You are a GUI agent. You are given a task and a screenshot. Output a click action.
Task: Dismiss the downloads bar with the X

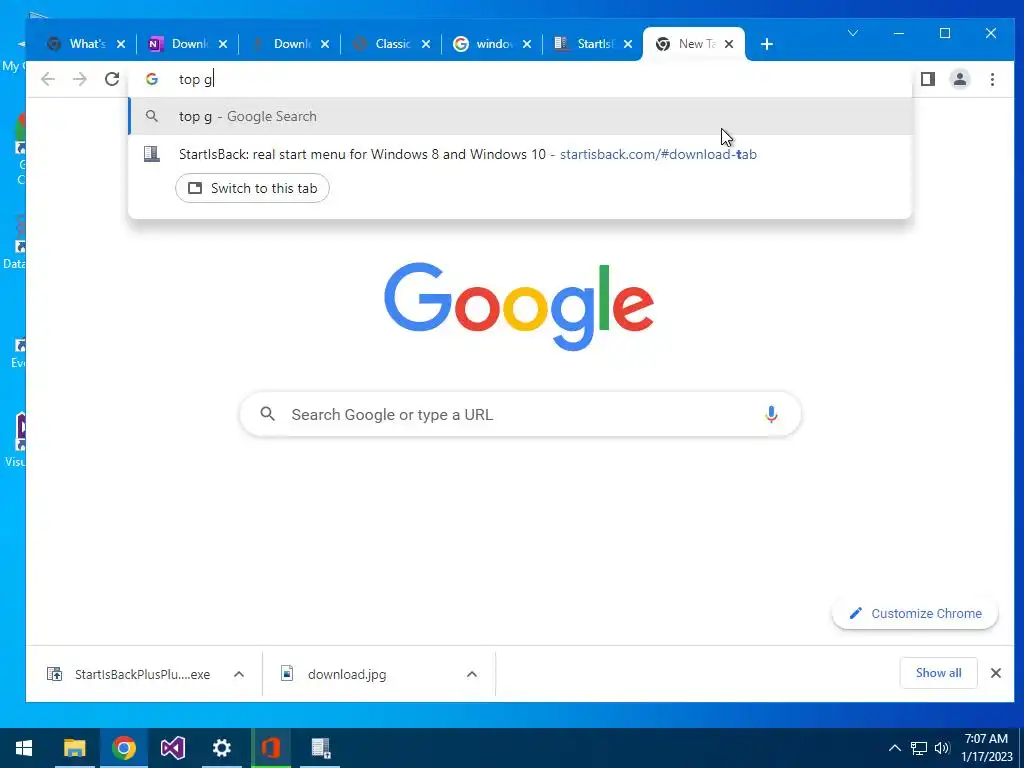point(995,673)
